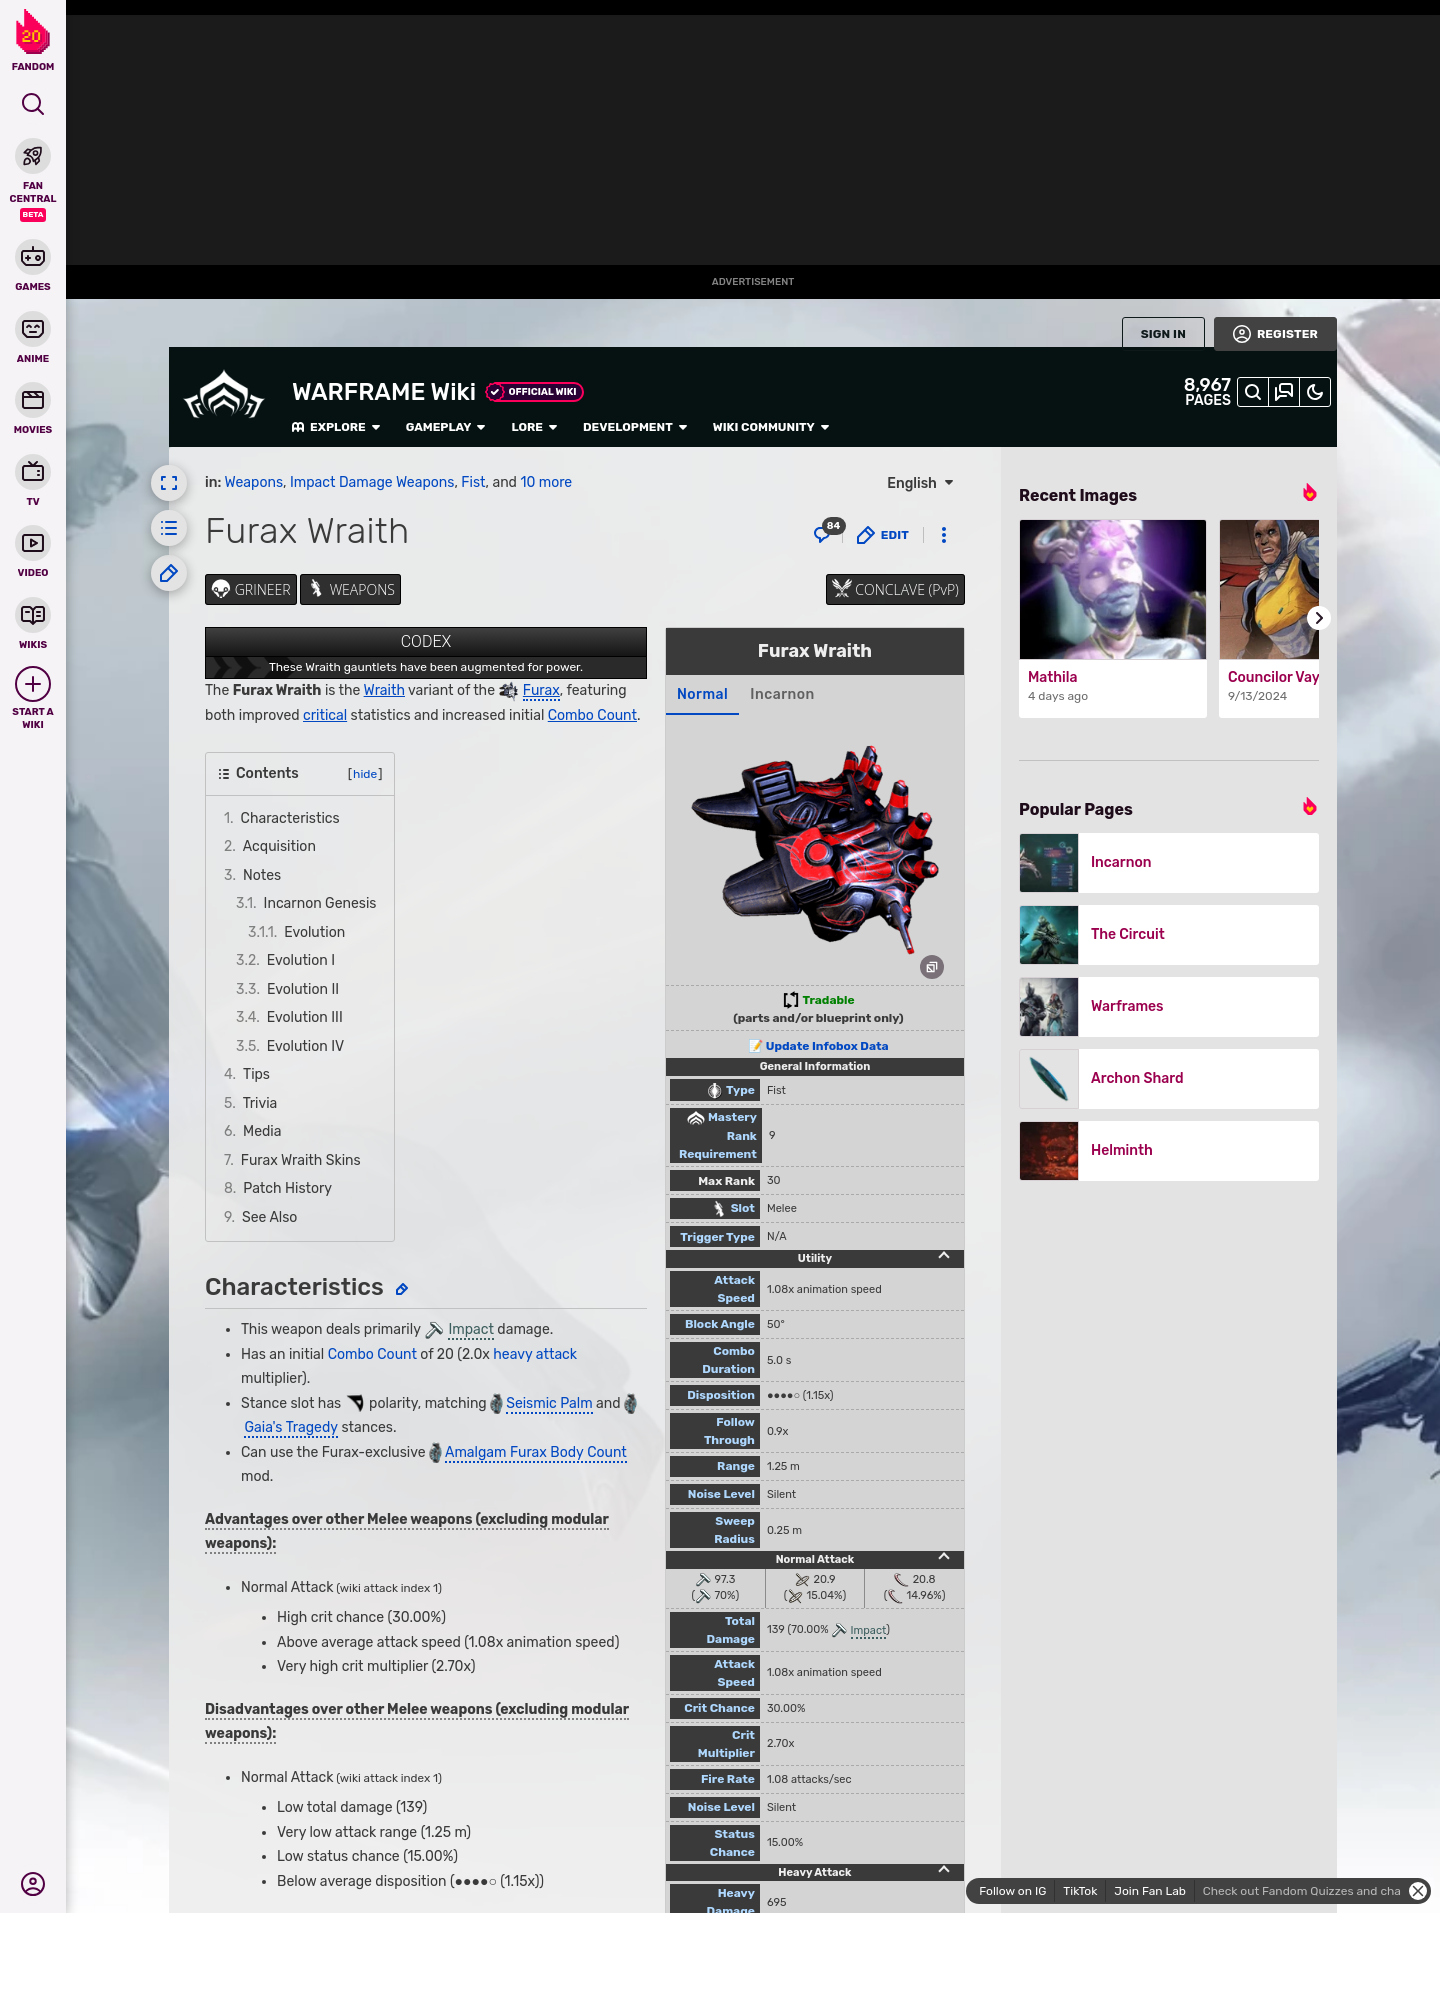Viewport: 1440px width, 2000px height.
Task: Click the Register button
Action: click(x=1275, y=334)
